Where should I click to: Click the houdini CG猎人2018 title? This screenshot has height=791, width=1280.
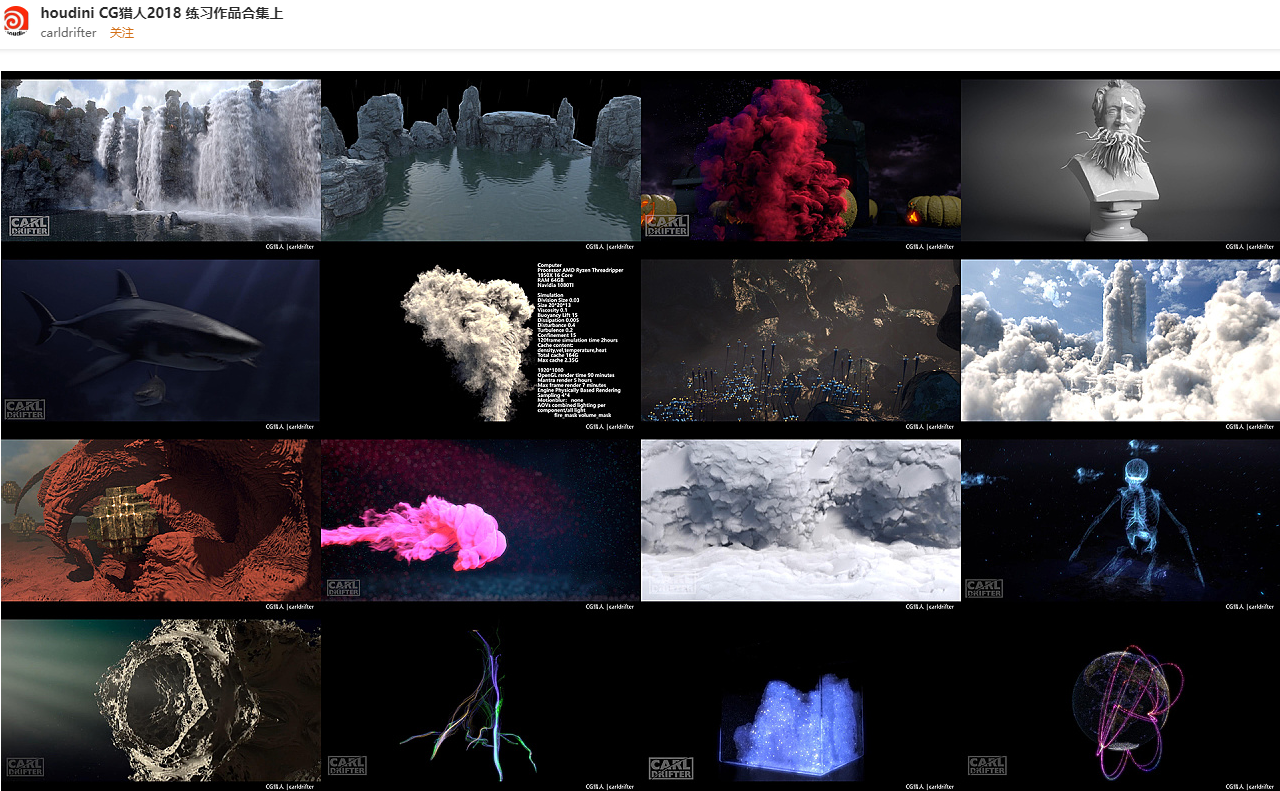[x=160, y=14]
